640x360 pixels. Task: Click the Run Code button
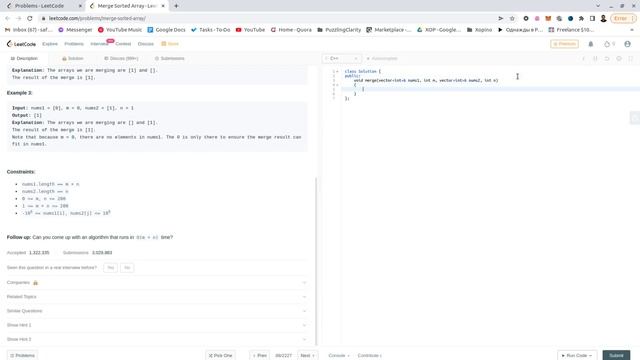577,356
